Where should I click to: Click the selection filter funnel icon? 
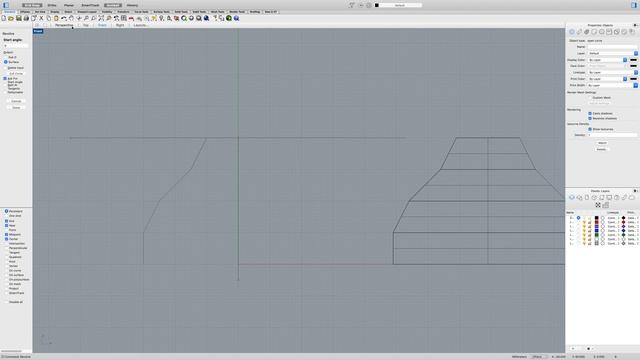coord(351,5)
